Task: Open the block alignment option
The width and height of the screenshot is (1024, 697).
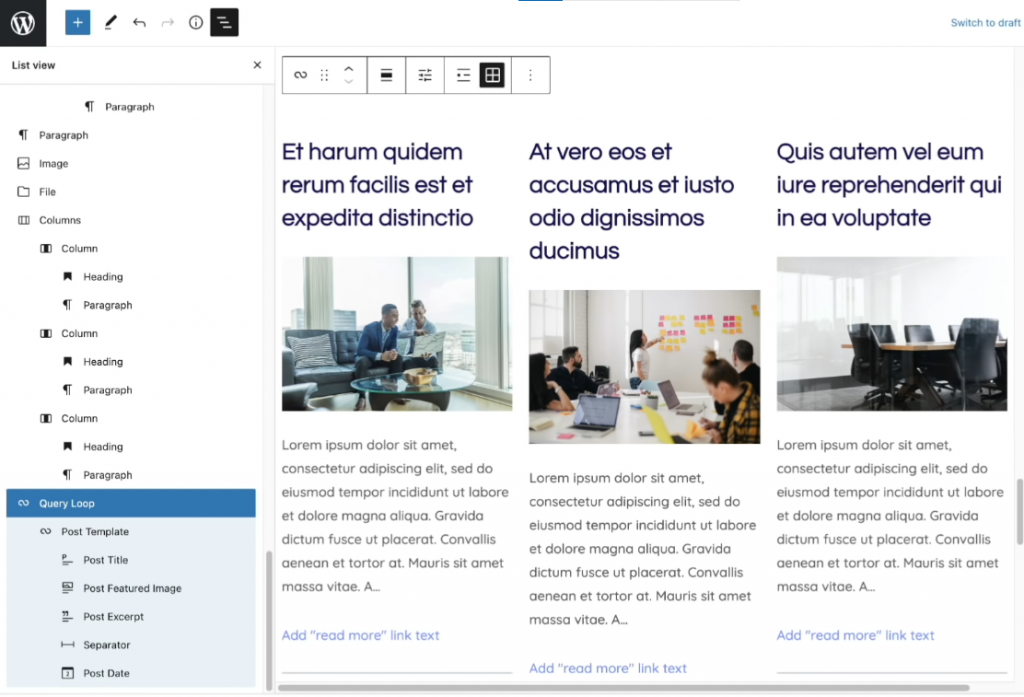Action: [387, 75]
